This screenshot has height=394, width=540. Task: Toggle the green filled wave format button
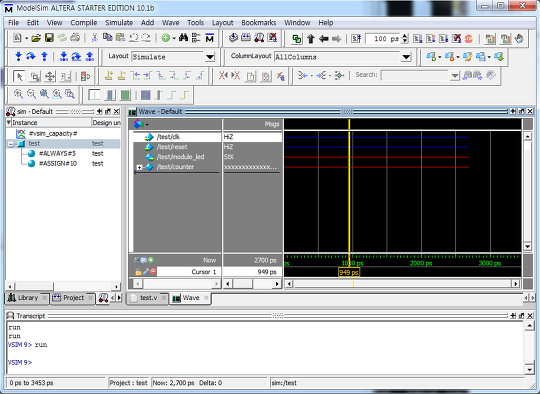pos(125,95)
